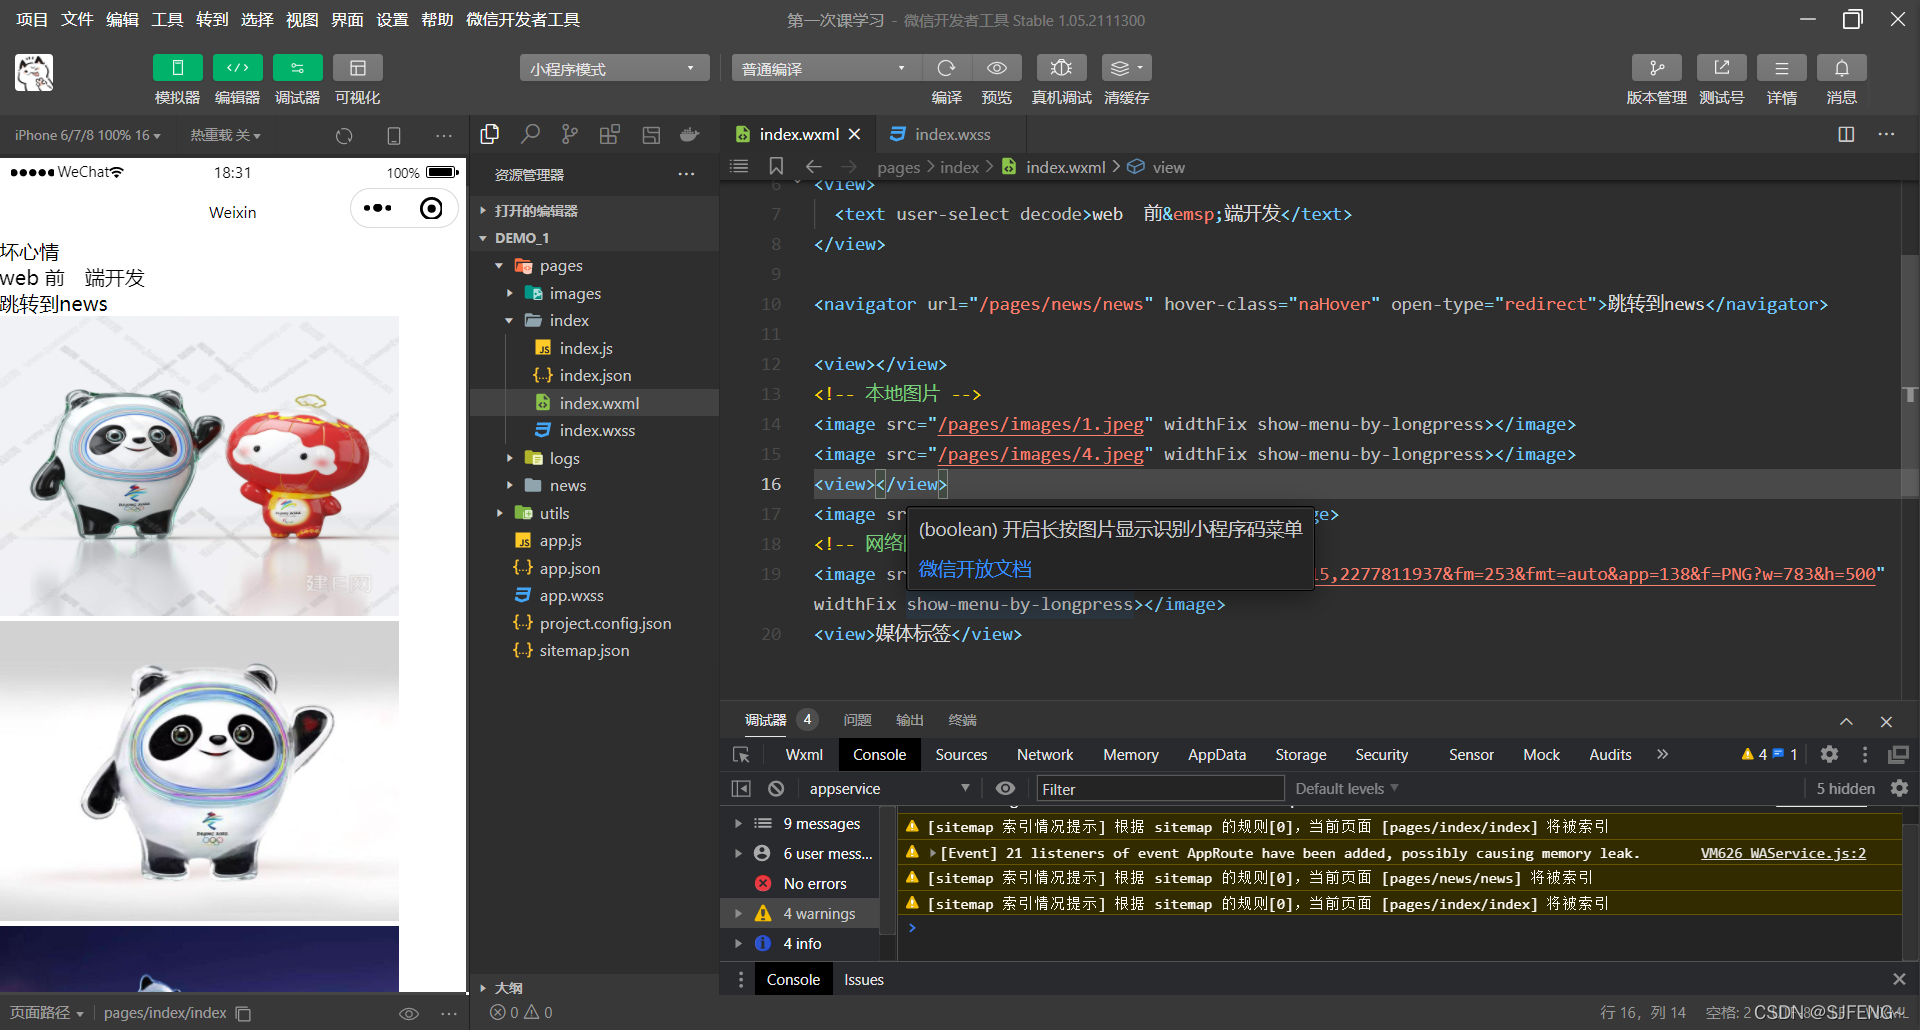
Task: Open the 设置 menu
Action: [392, 20]
